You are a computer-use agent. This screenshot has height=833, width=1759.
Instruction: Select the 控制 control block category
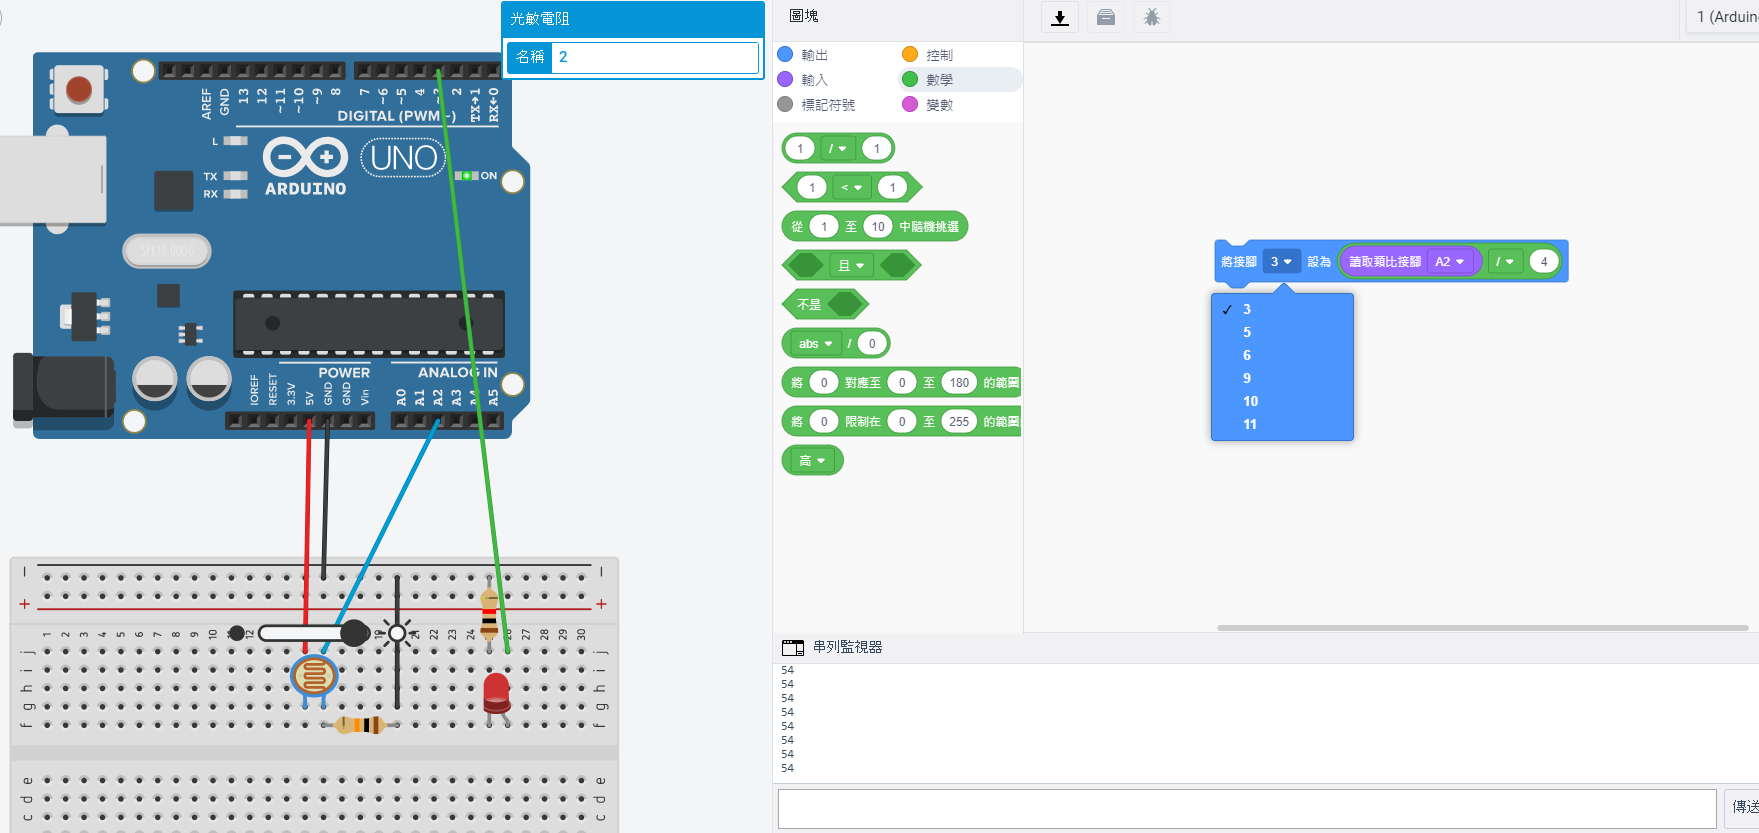coord(938,55)
